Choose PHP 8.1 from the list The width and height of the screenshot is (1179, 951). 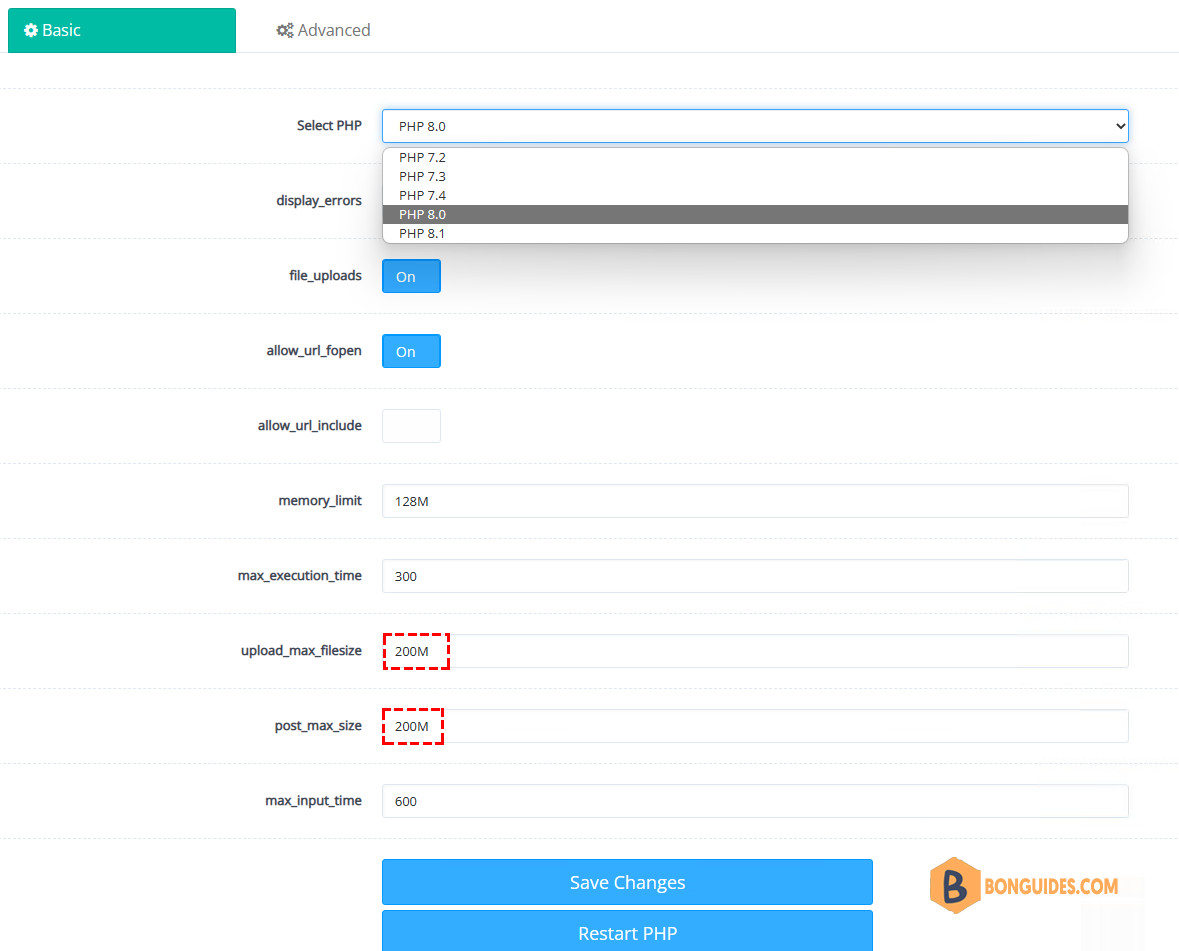tap(755, 233)
